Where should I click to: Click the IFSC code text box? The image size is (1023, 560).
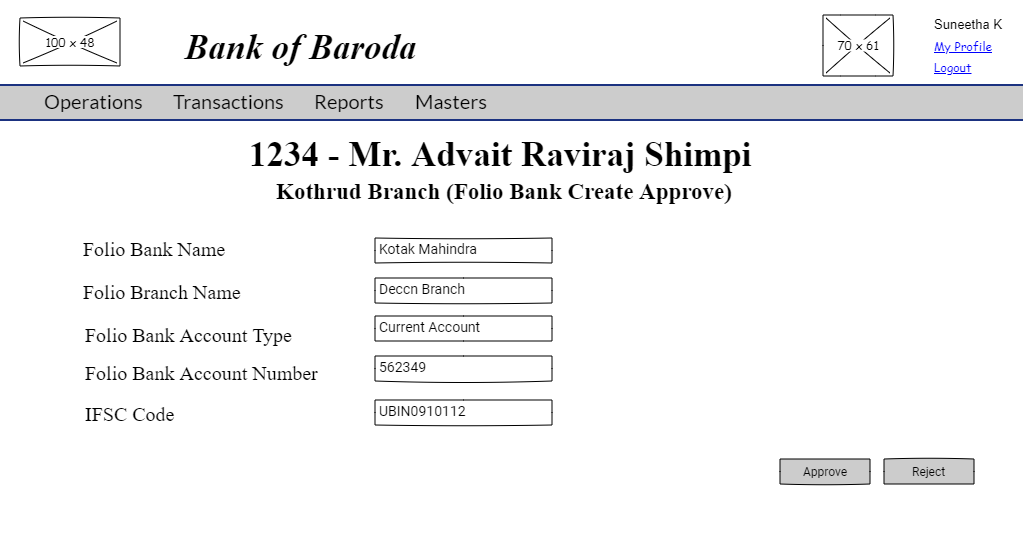tap(463, 412)
